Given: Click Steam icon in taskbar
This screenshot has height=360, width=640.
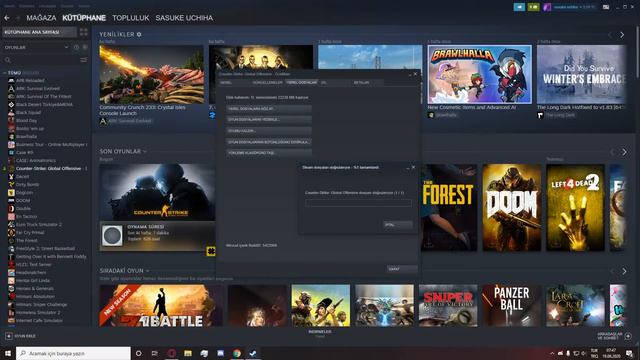Looking at the screenshot, I should (253, 353).
